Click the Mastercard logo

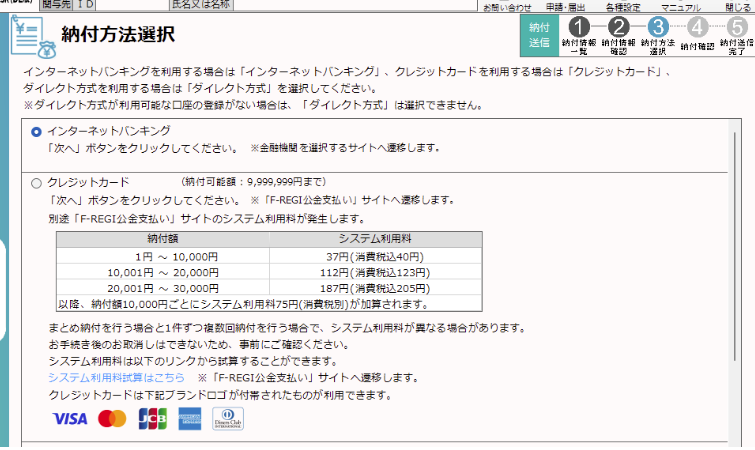[x=113, y=418]
